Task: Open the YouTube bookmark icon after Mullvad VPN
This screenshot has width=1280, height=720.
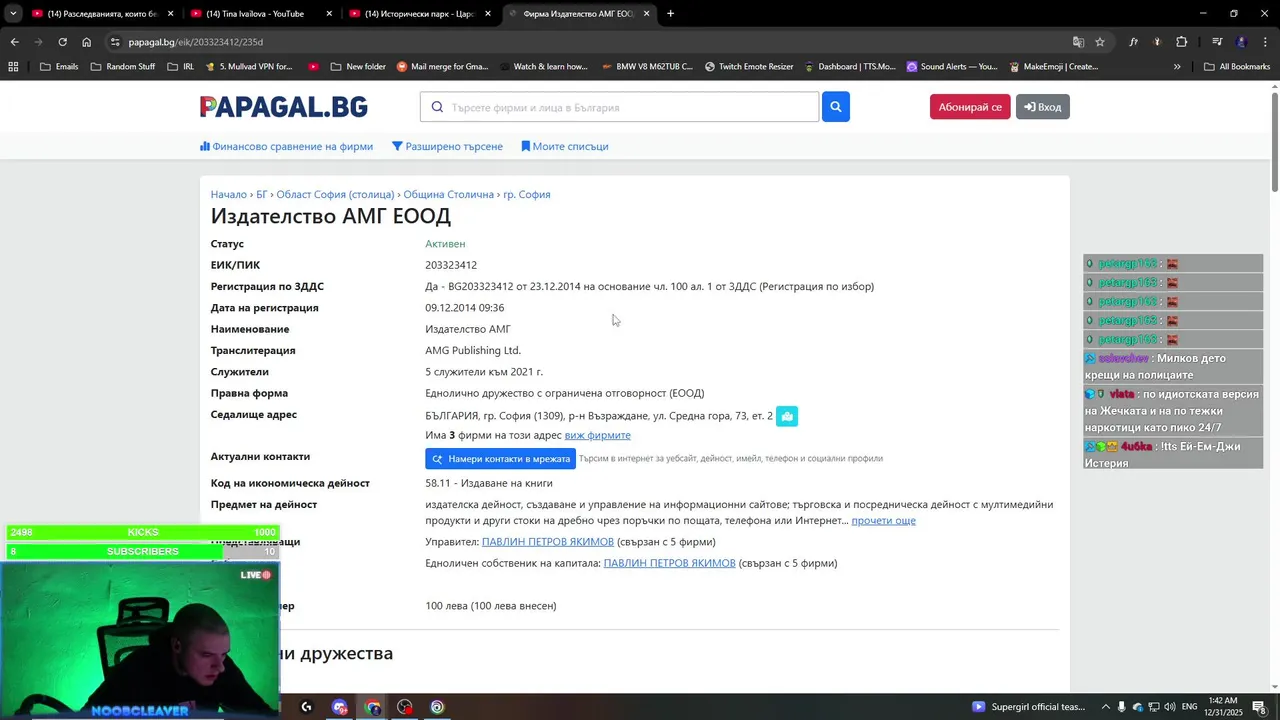Action: [x=314, y=67]
